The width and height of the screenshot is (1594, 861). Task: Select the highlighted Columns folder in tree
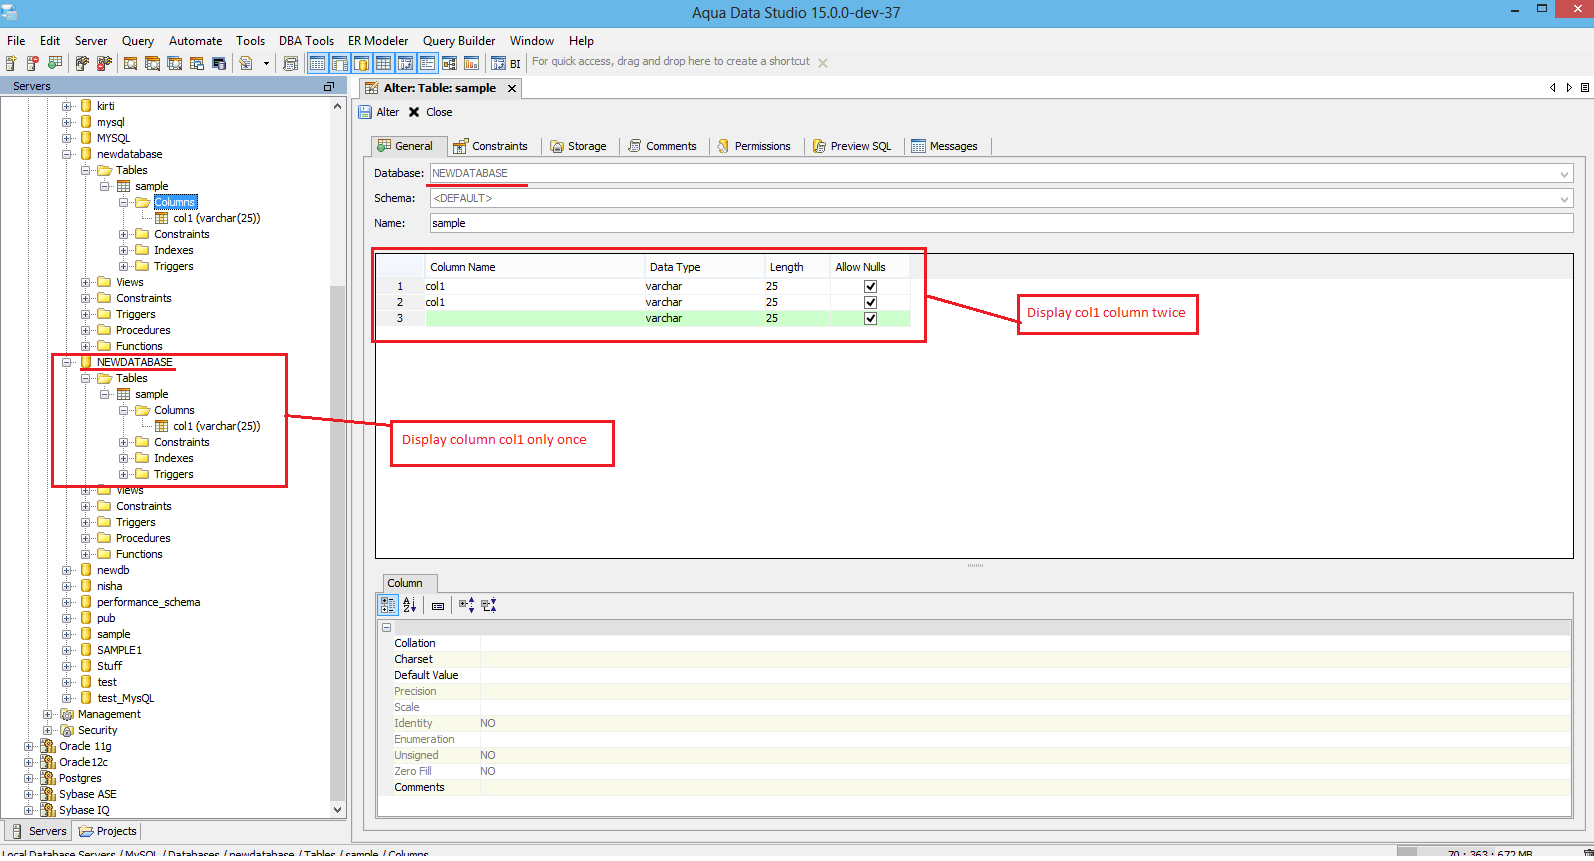175,202
